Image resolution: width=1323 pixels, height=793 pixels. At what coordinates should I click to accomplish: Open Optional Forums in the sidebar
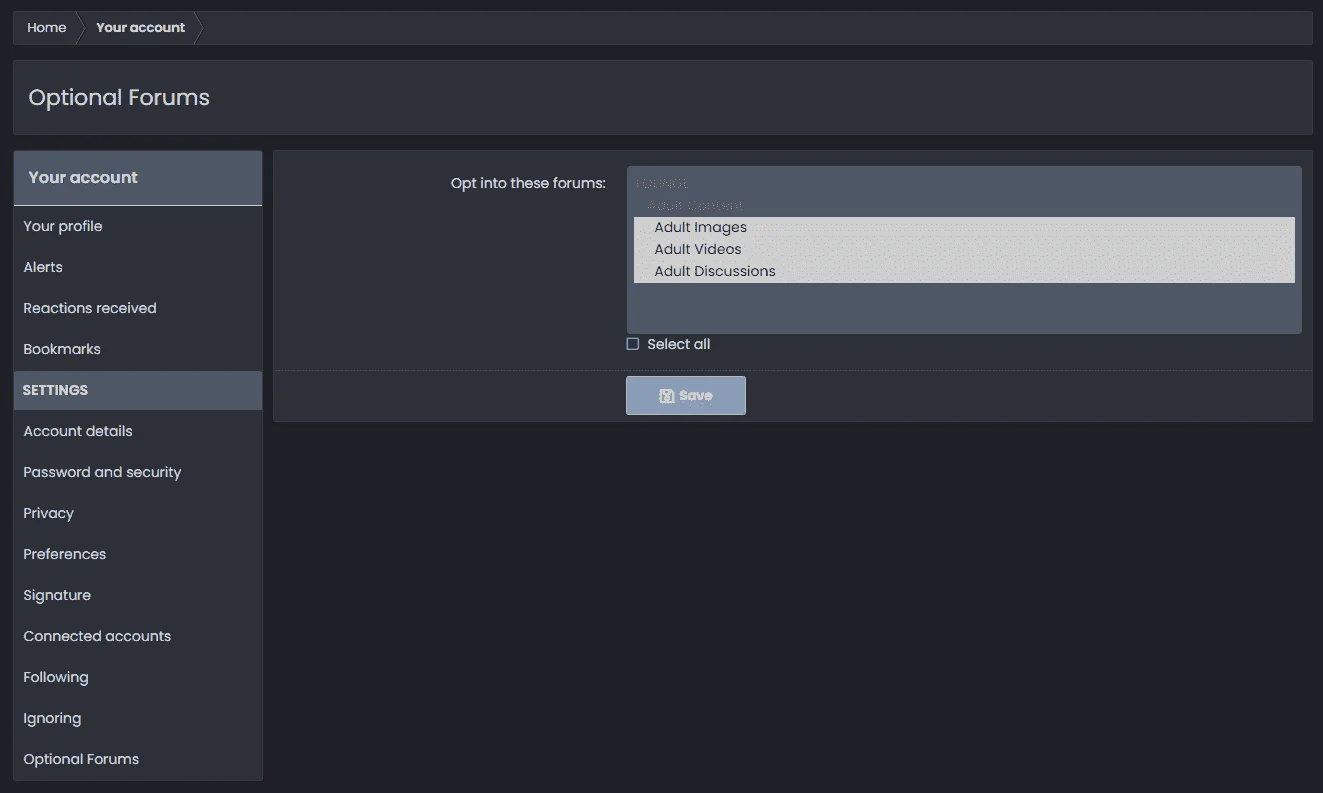(x=138, y=760)
